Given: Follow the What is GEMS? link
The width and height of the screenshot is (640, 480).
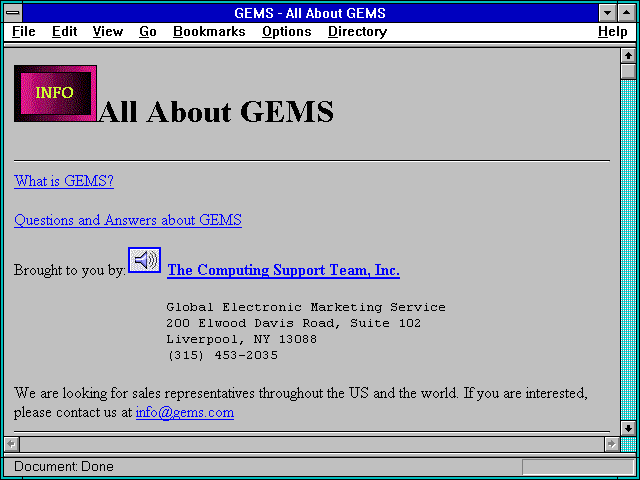Looking at the screenshot, I should click(64, 181).
